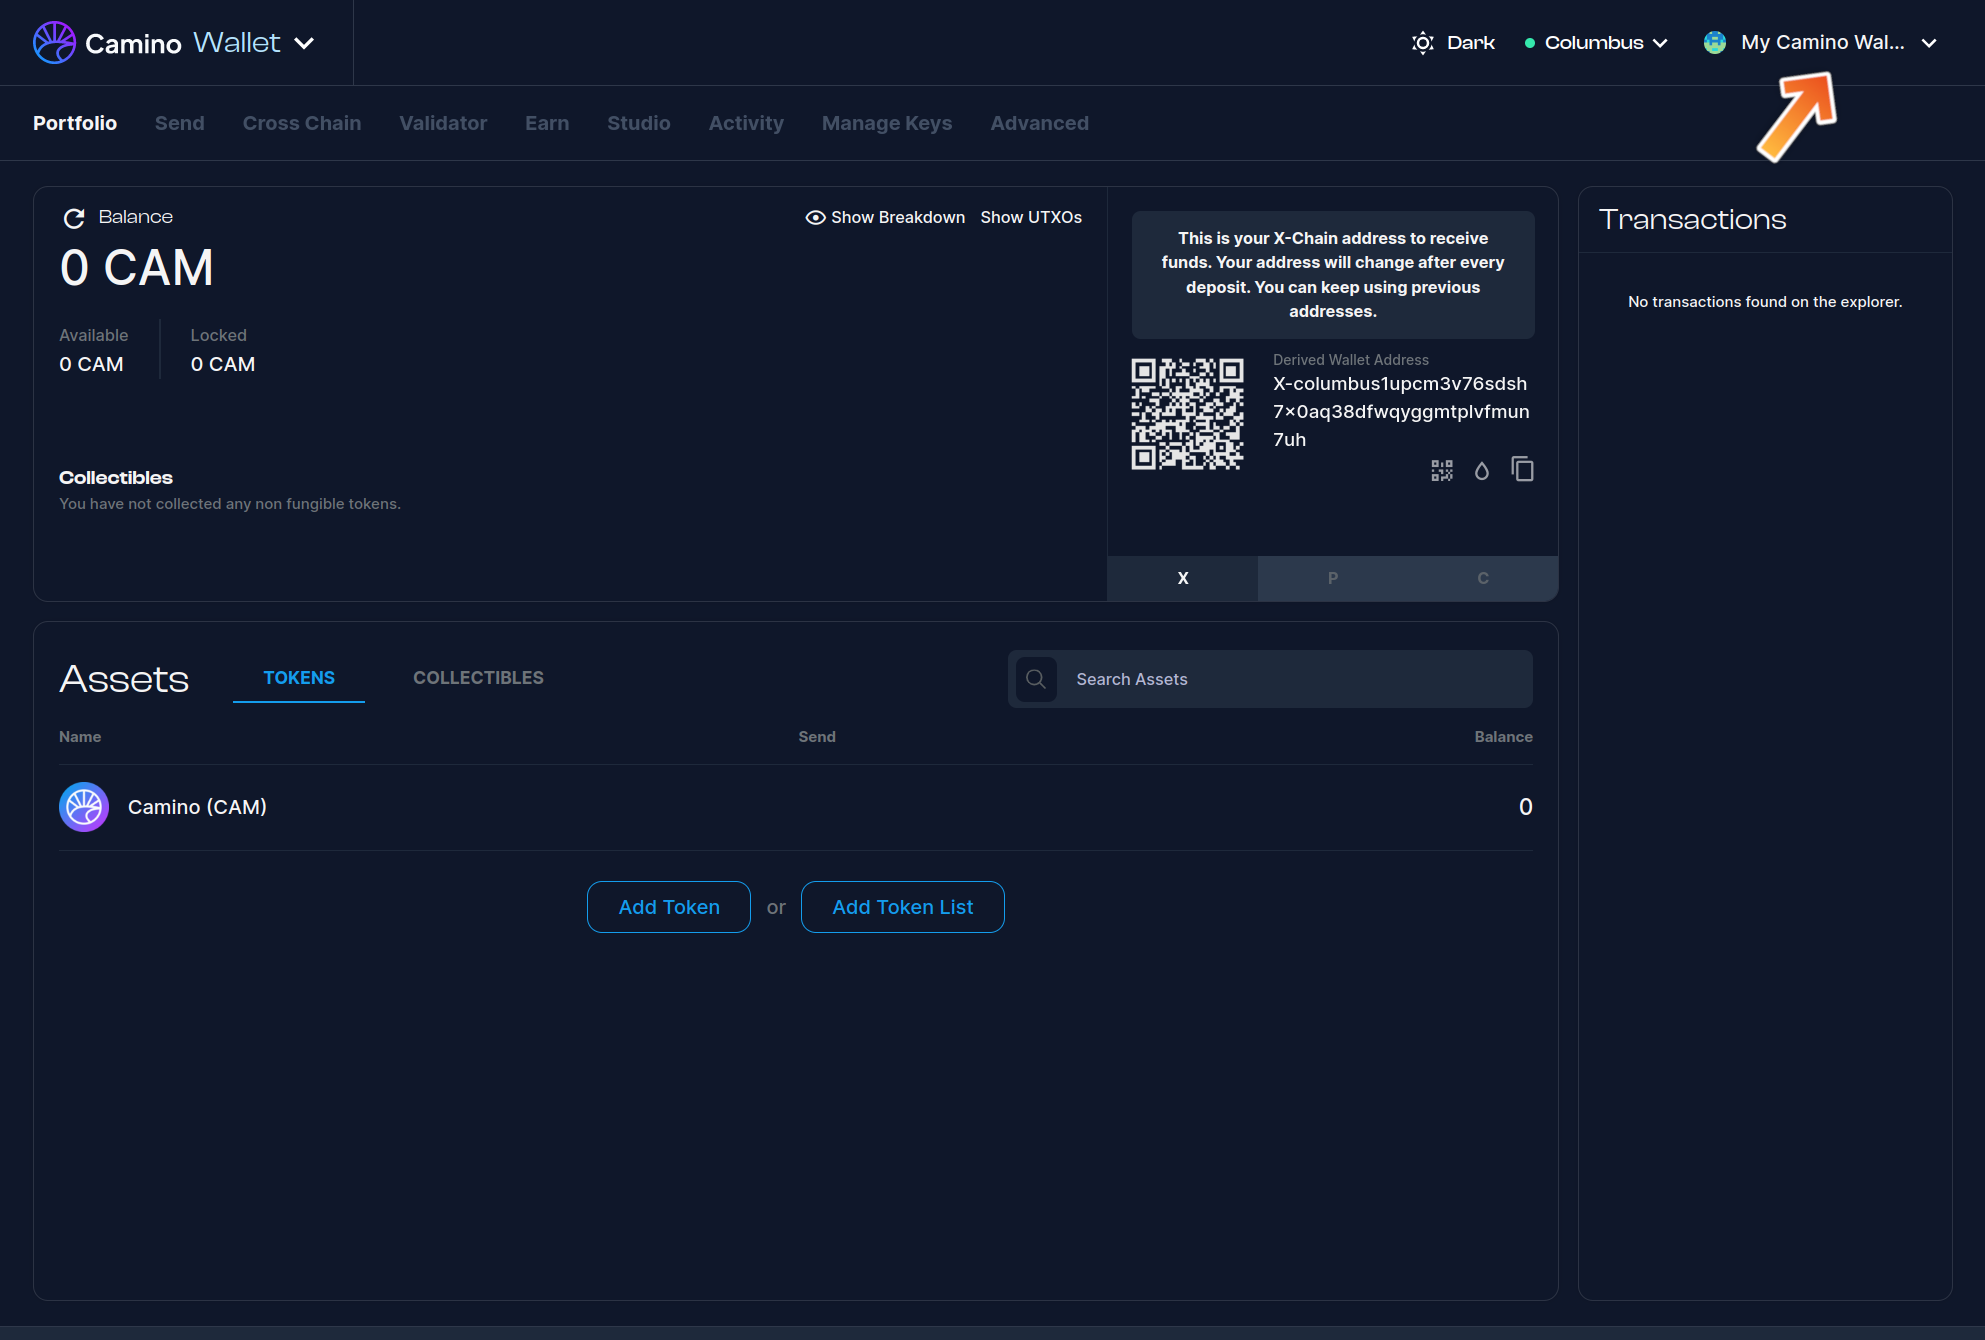Click the wallet avatar icon
Image resolution: width=1985 pixels, height=1340 pixels.
coord(1715,43)
